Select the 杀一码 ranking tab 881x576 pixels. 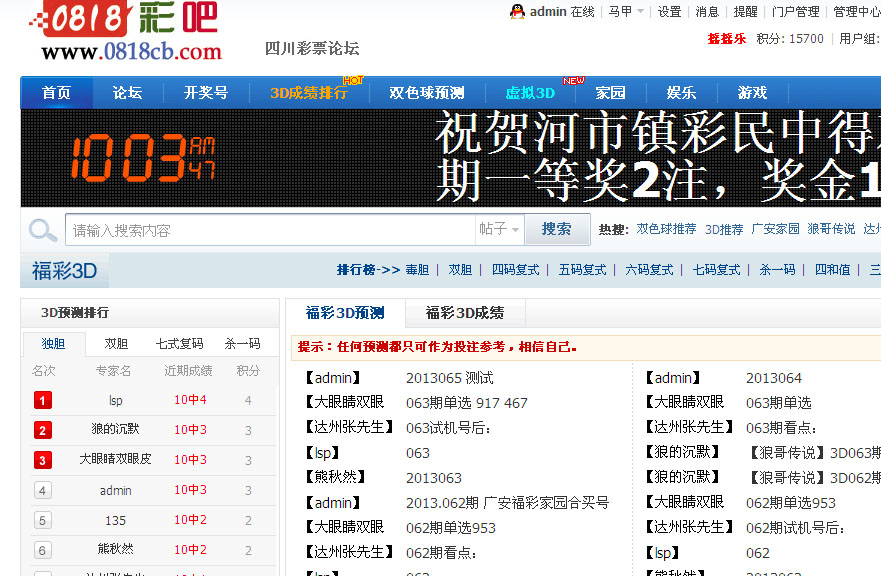243,343
